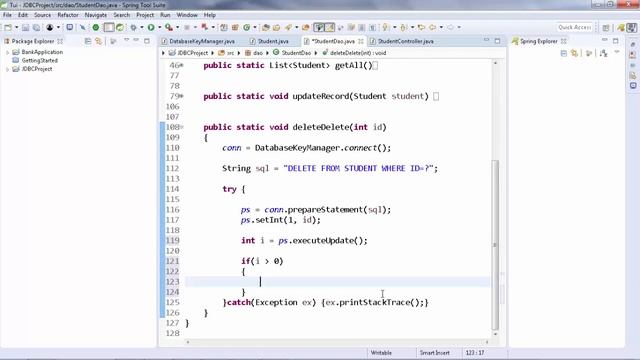
Task: Expand folded getAll method at line 46
Action: [182, 65]
